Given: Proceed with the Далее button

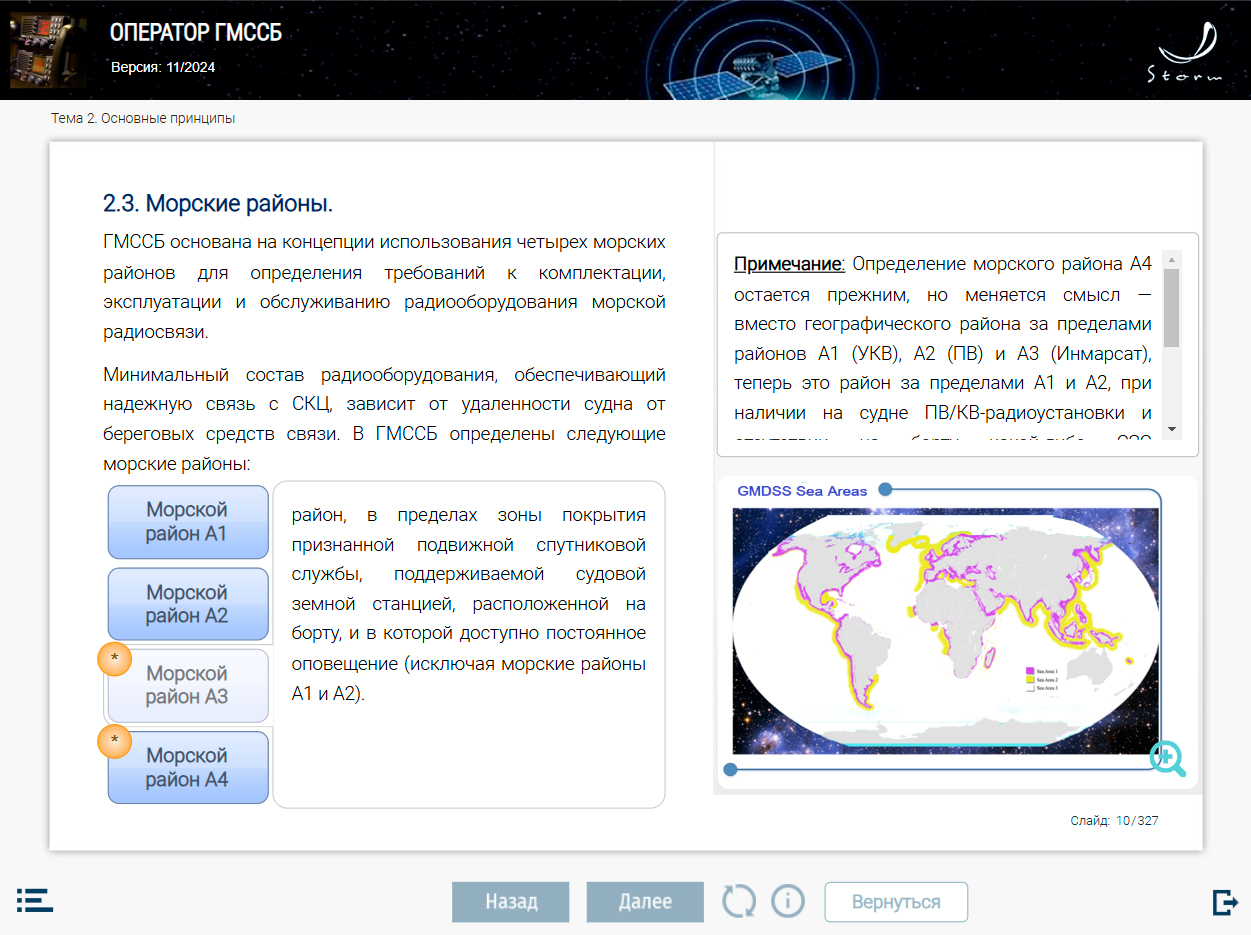Looking at the screenshot, I should tap(645, 901).
